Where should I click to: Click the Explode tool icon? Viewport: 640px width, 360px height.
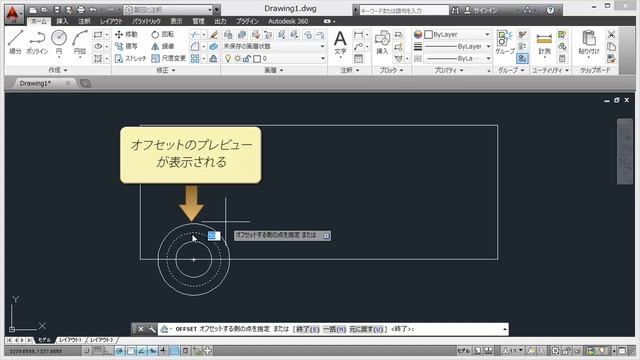click(x=213, y=47)
